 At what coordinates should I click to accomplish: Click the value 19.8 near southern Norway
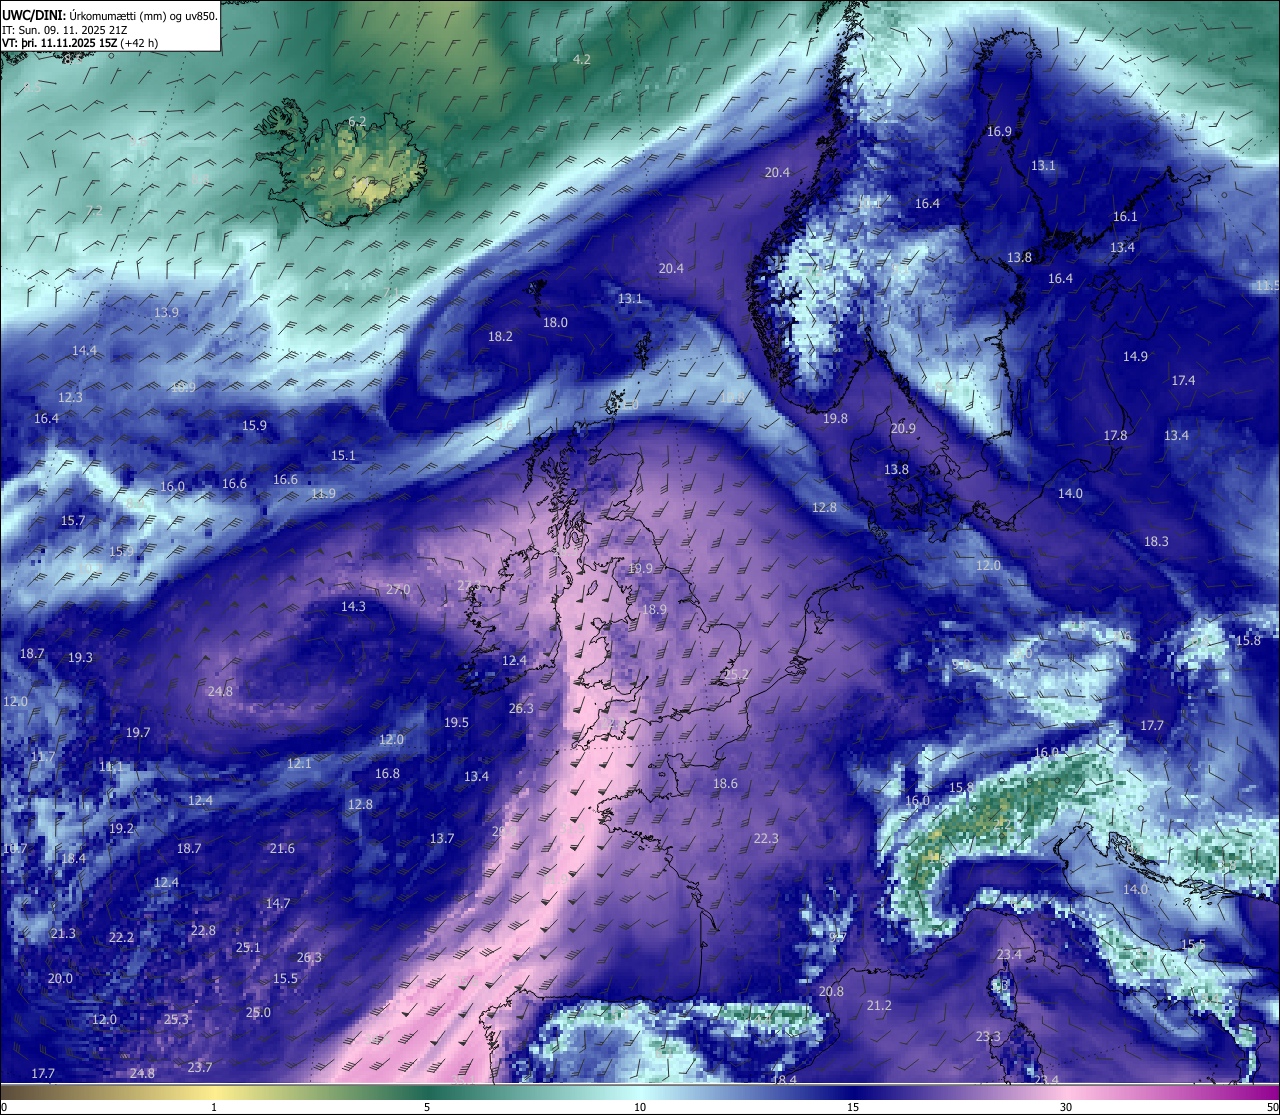point(835,418)
